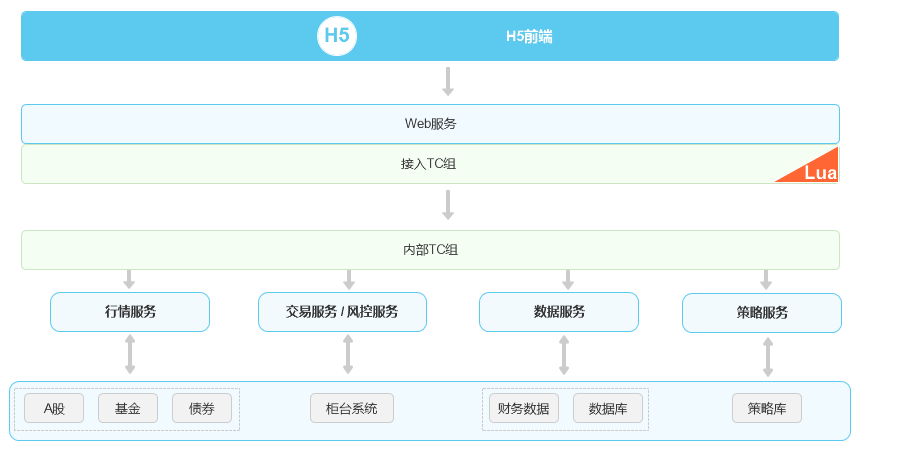Screen dimensions: 900x460
Task: Select the 数据库 button
Action: click(x=608, y=408)
